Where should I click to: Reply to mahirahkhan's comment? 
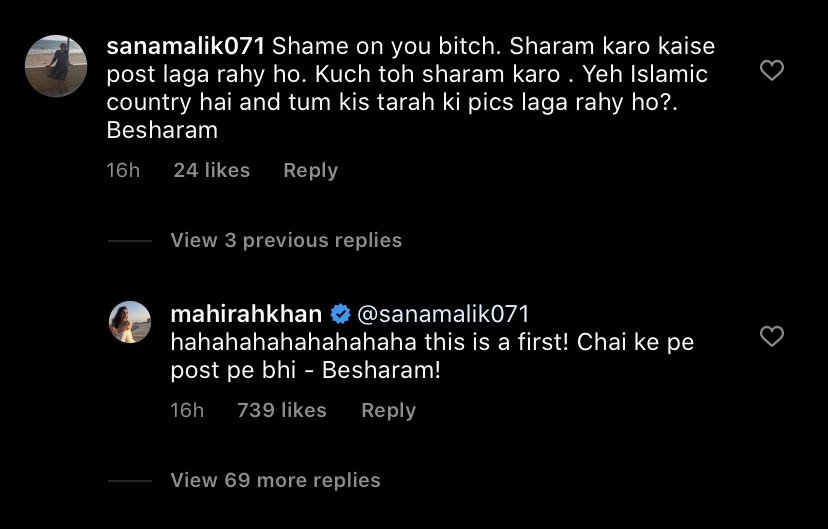click(388, 410)
